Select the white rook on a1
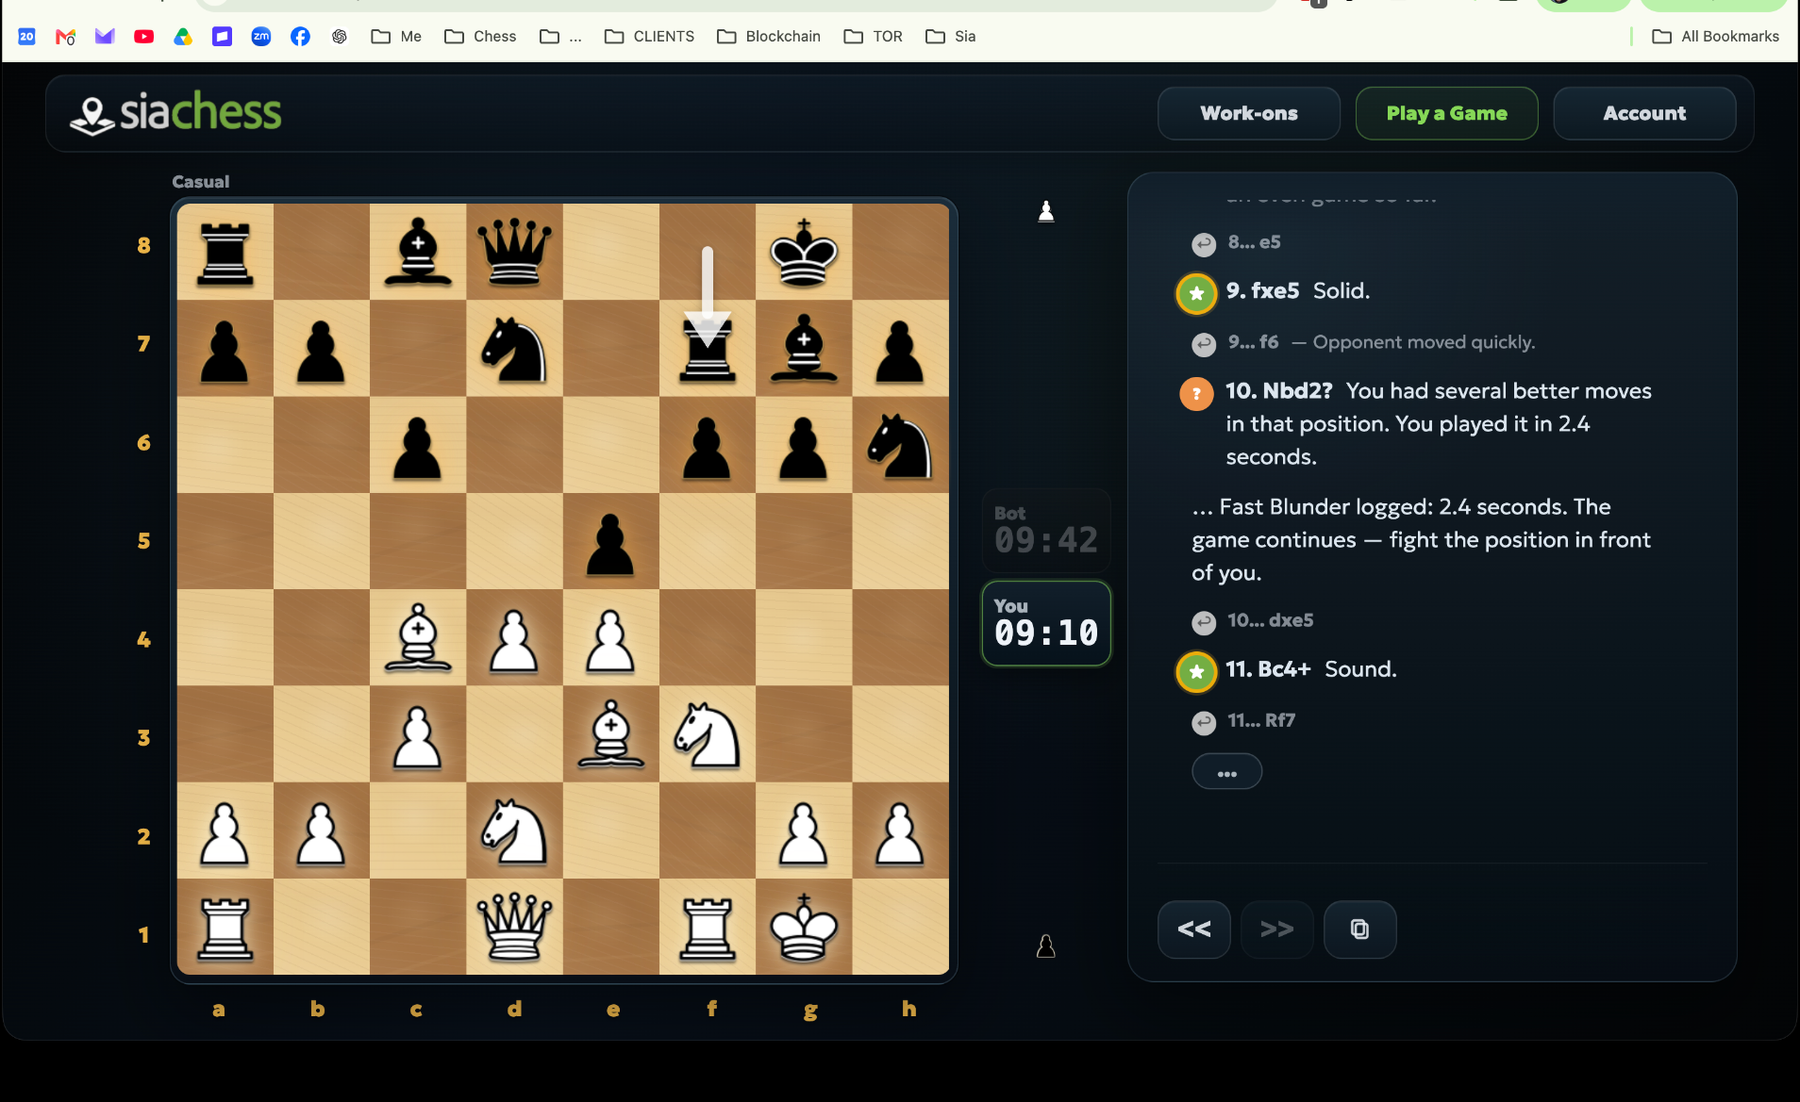This screenshot has height=1102, width=1800. click(x=225, y=927)
